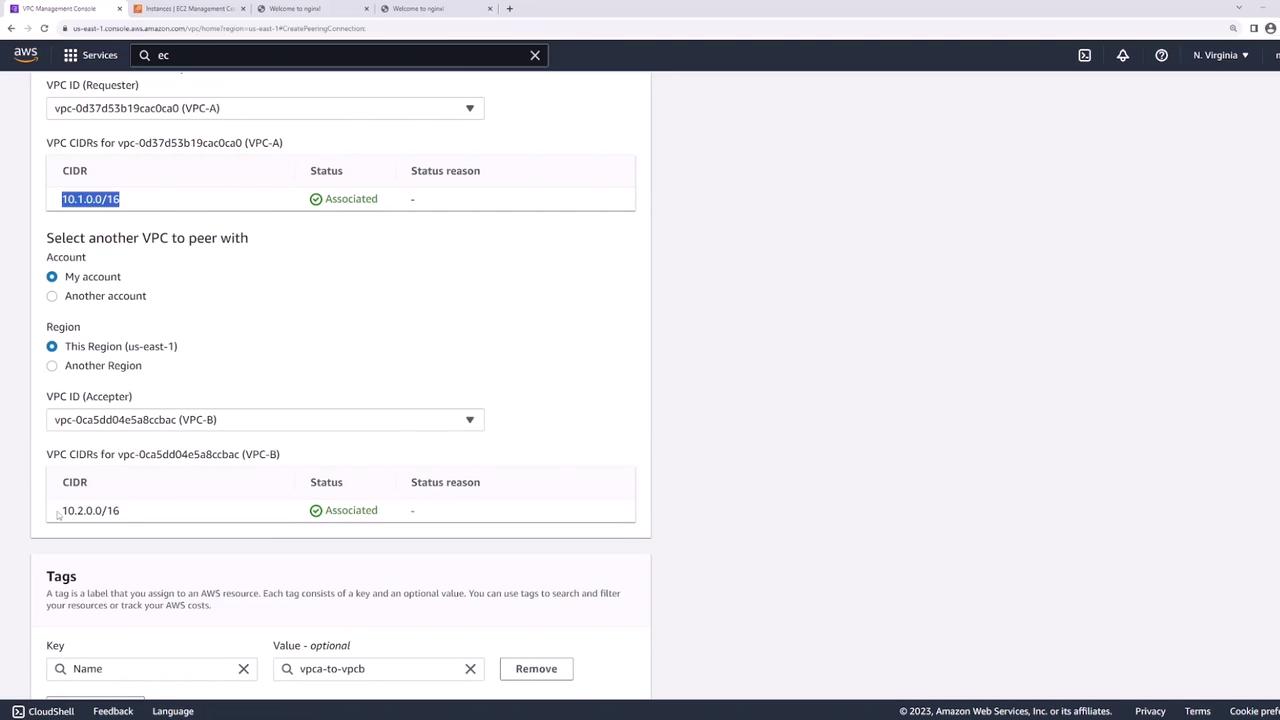The height and width of the screenshot is (720, 1280).
Task: Click the AWS logo home icon
Action: tap(25, 55)
